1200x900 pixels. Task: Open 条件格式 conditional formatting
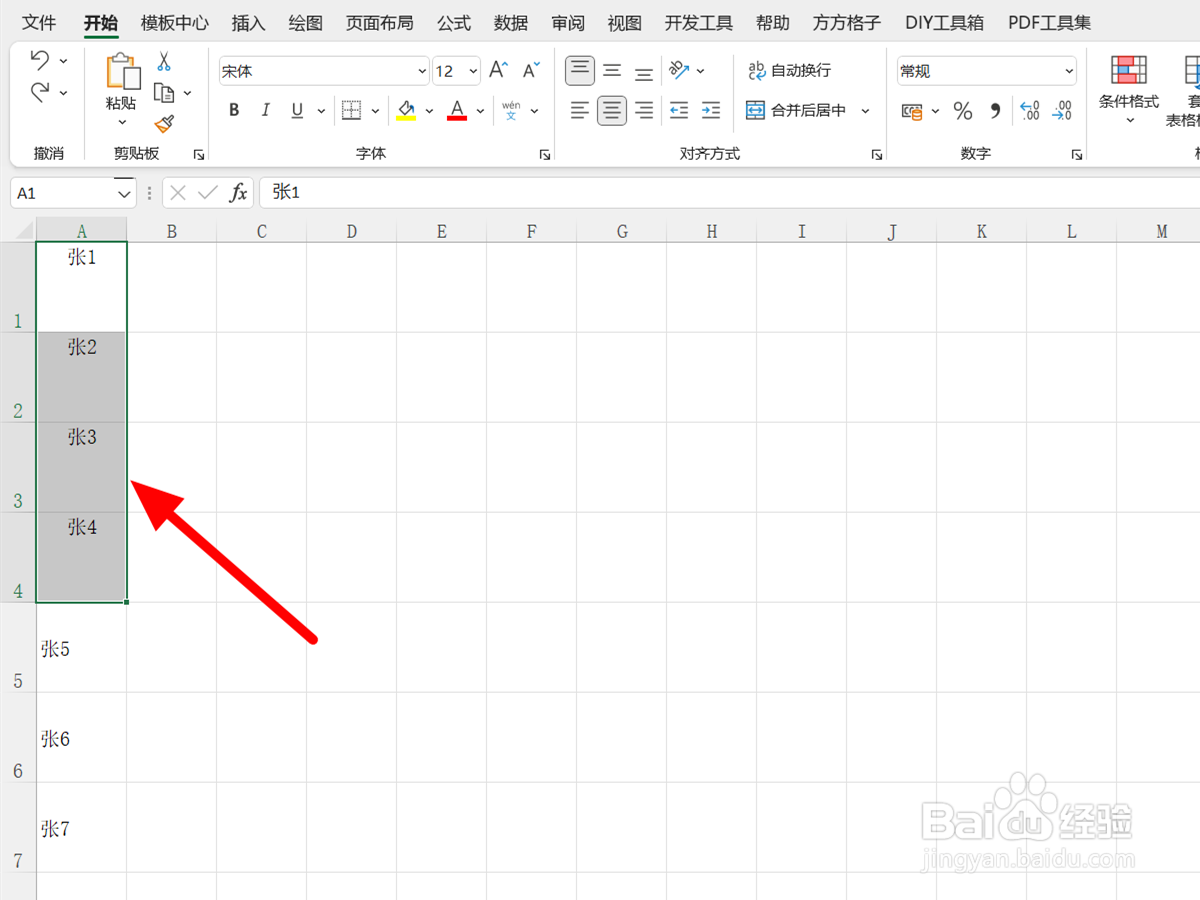(1129, 90)
